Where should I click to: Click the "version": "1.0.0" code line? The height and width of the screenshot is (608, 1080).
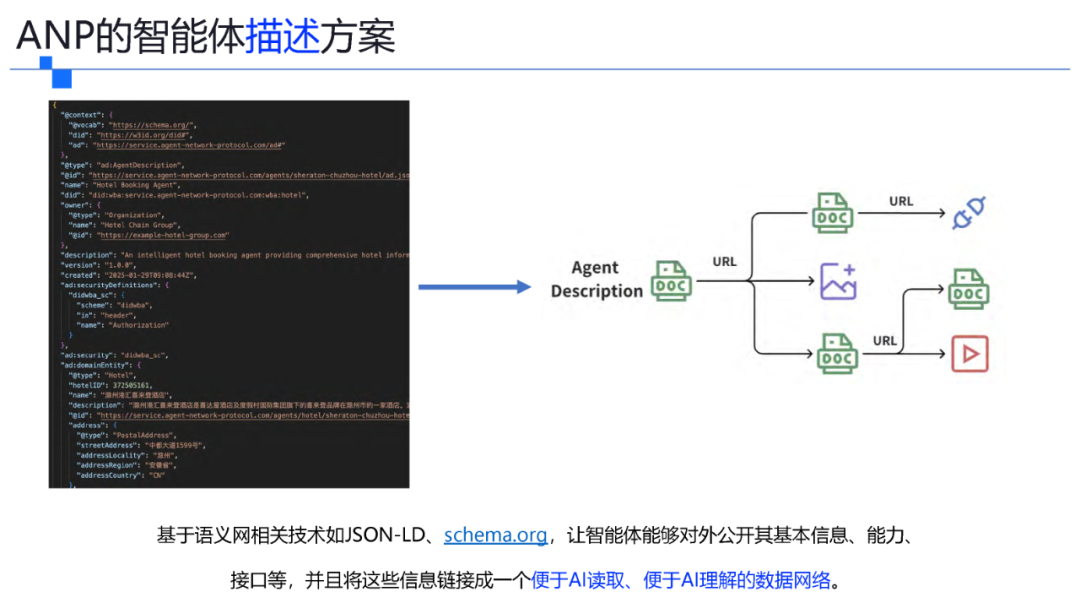coord(98,265)
